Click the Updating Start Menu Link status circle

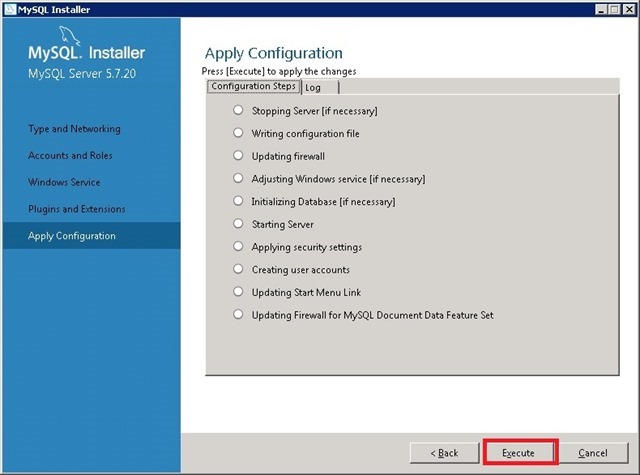238,292
